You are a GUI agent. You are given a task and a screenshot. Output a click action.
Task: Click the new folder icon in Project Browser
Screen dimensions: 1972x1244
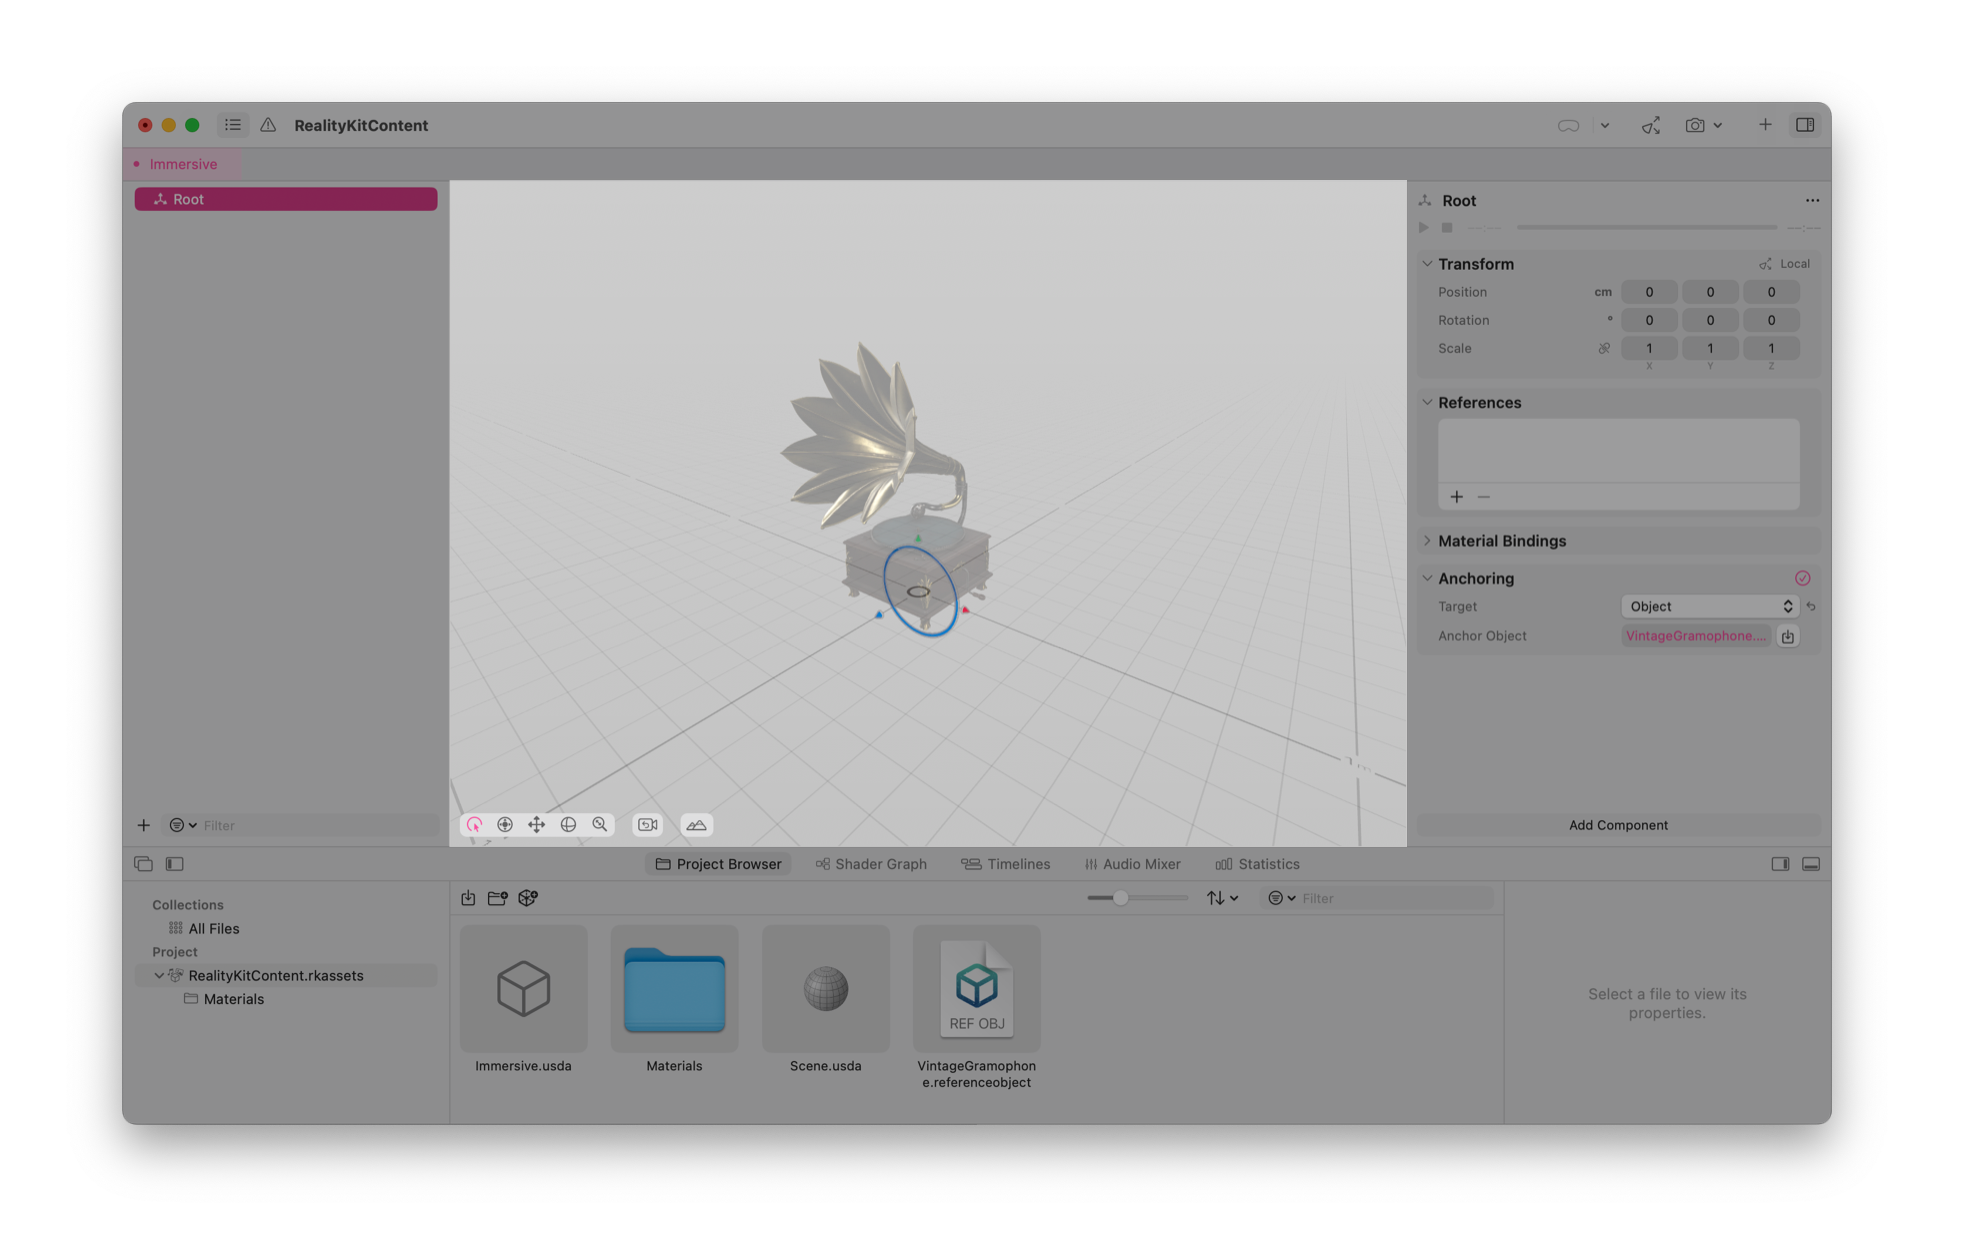coord(497,898)
